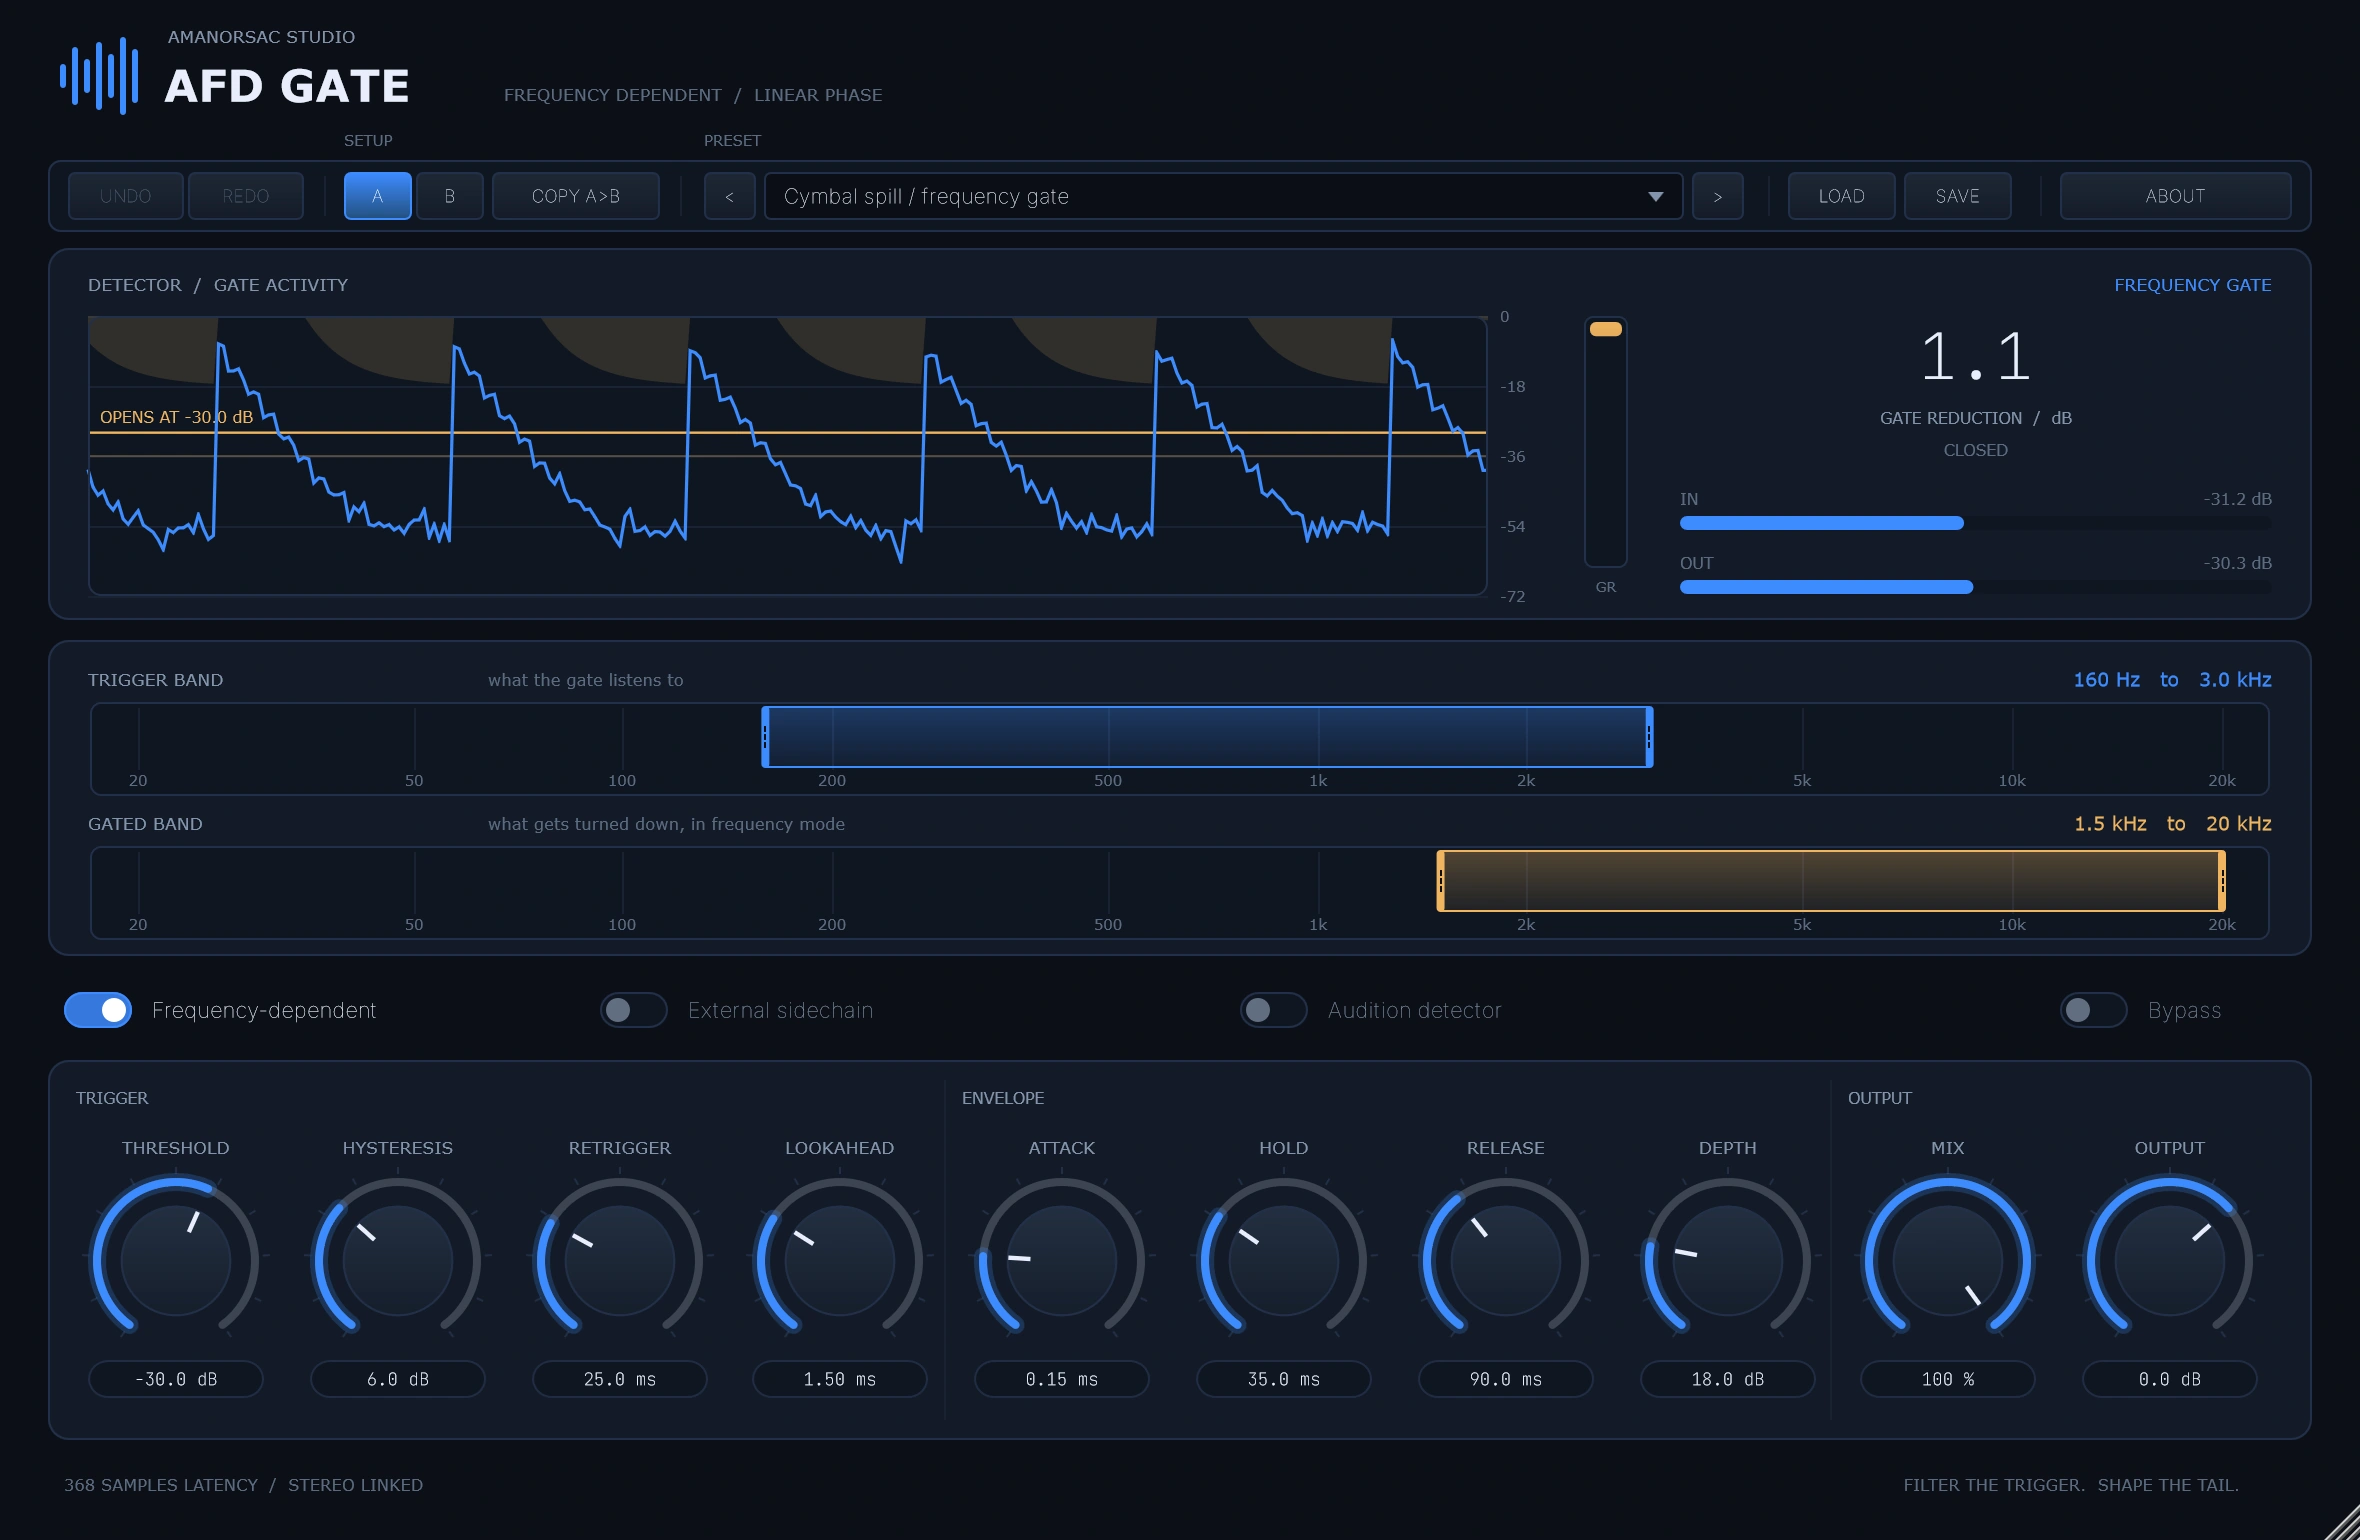Click the 'OPENS AT -30.0 dB' label
This screenshot has height=1540, width=2360.
click(x=176, y=417)
